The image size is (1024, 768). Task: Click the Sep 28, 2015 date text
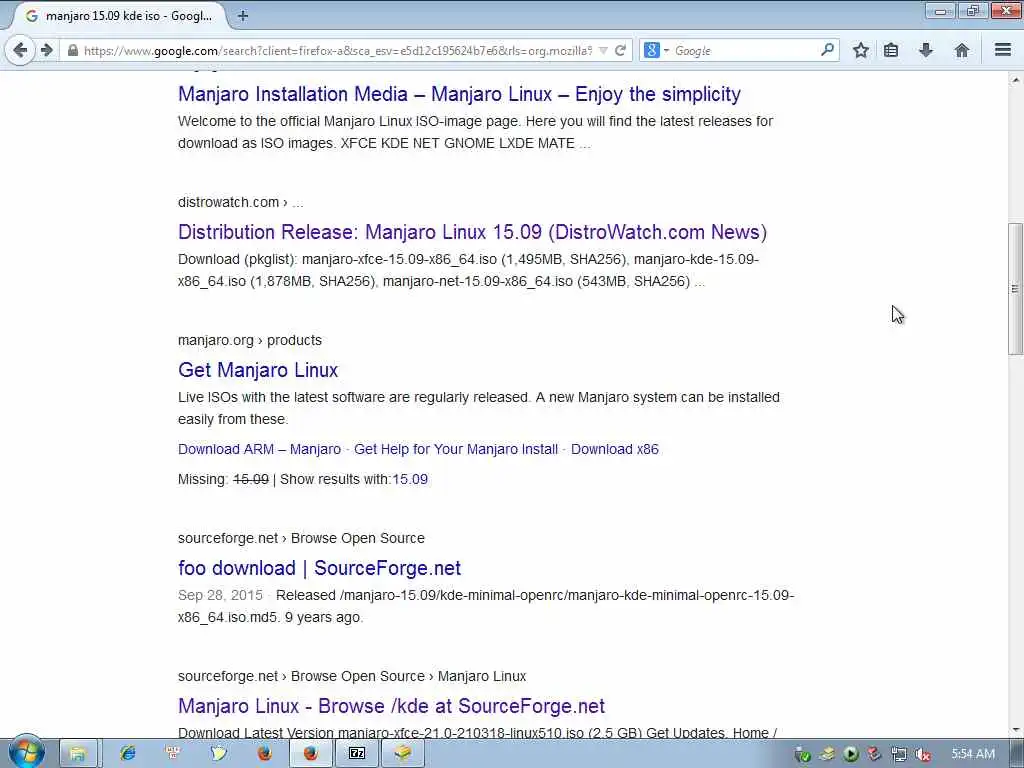pos(220,596)
